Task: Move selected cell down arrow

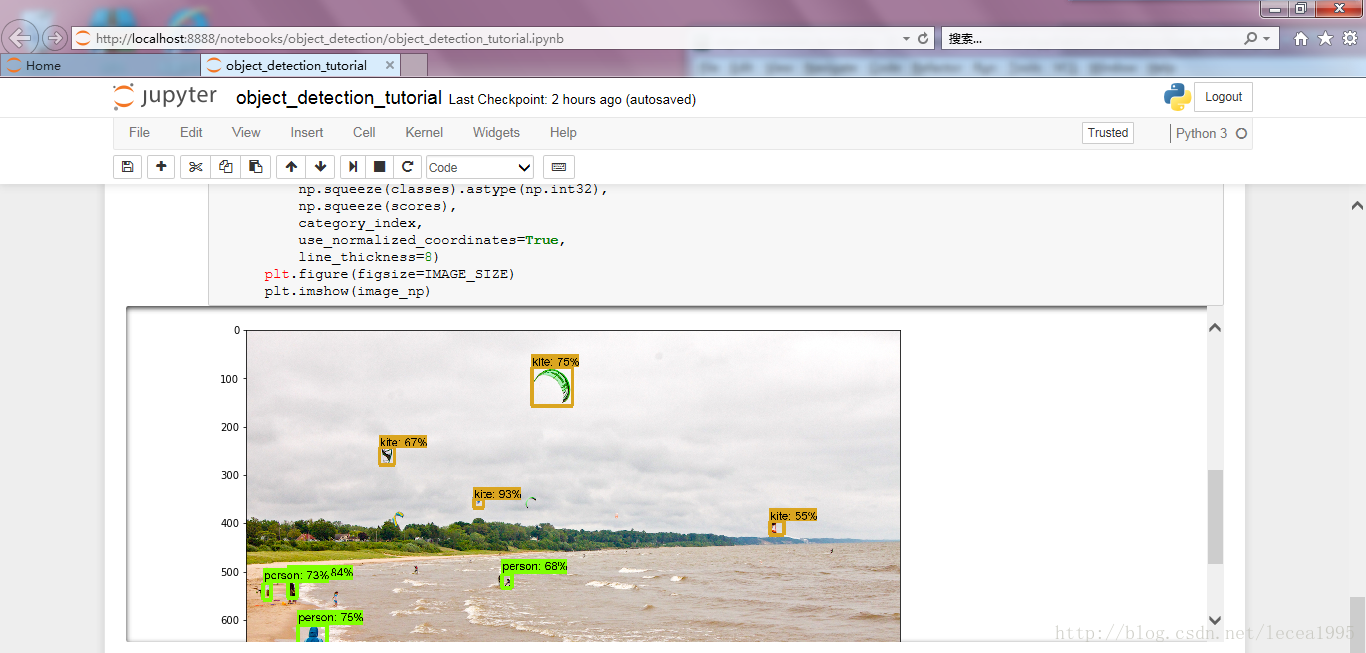Action: tap(320, 167)
